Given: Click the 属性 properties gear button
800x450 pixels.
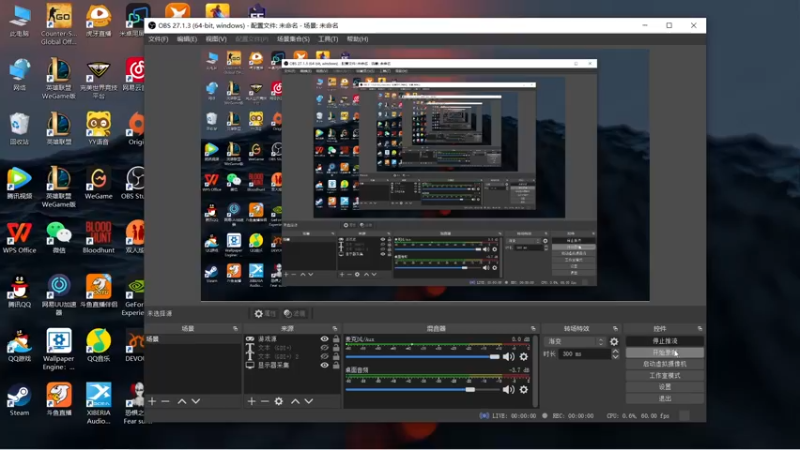Looking at the screenshot, I should [265, 313].
